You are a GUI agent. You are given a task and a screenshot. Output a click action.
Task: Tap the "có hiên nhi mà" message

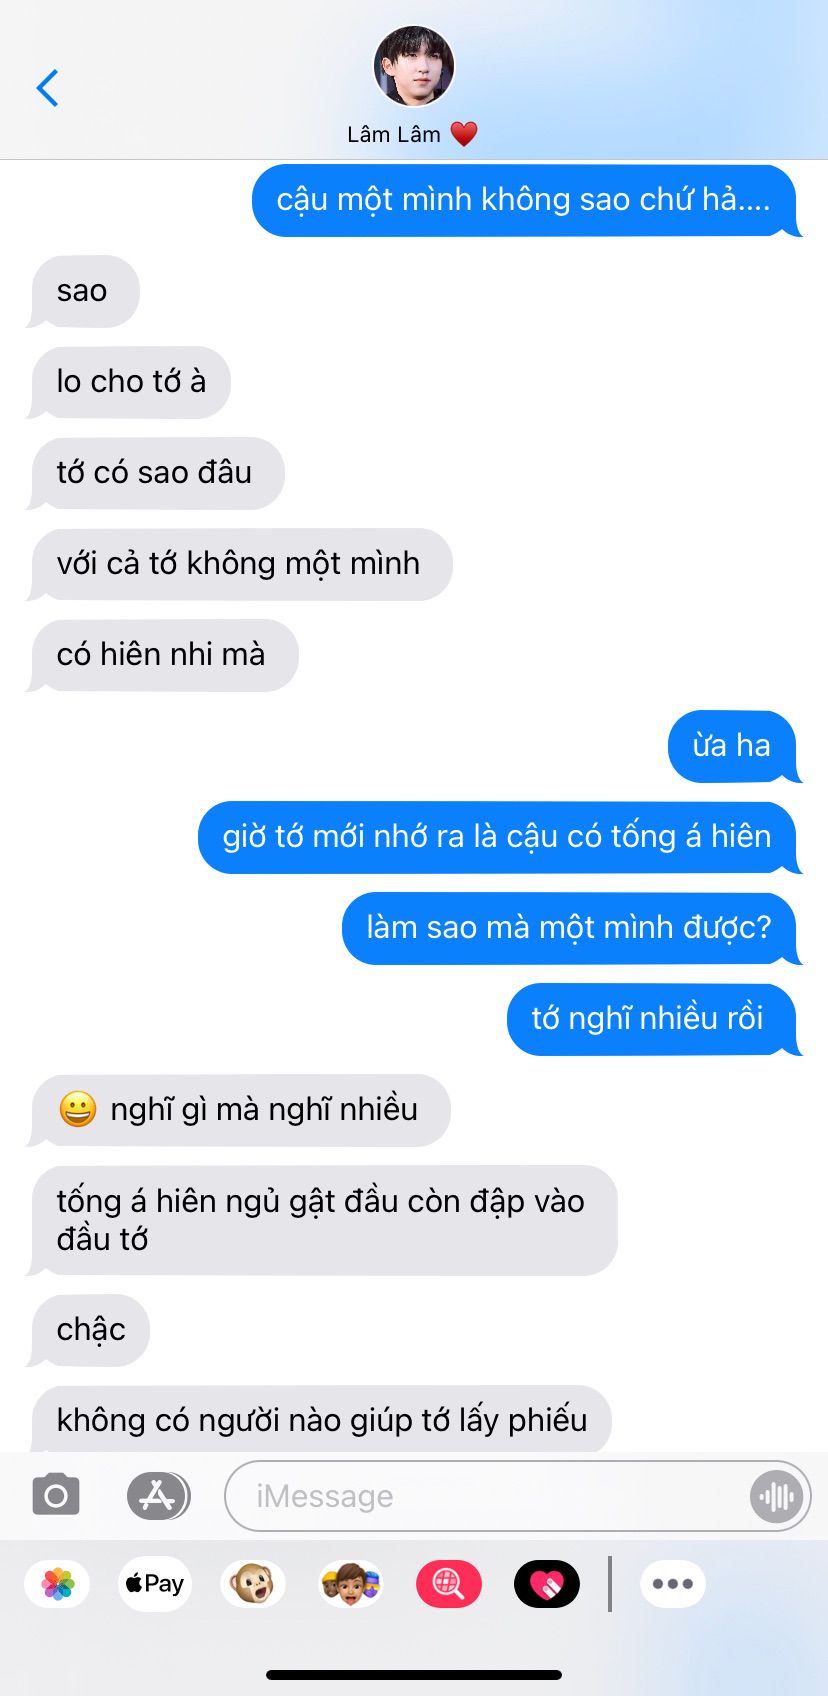pos(163,655)
